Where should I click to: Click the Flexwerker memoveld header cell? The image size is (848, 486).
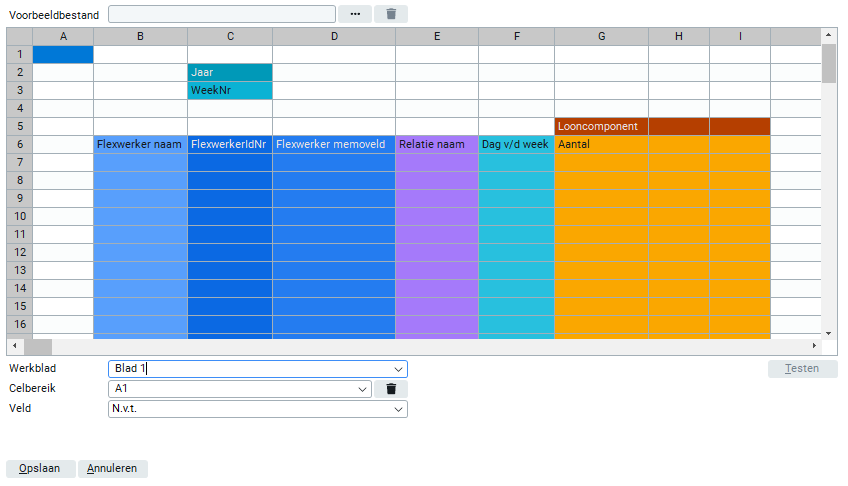pos(333,144)
